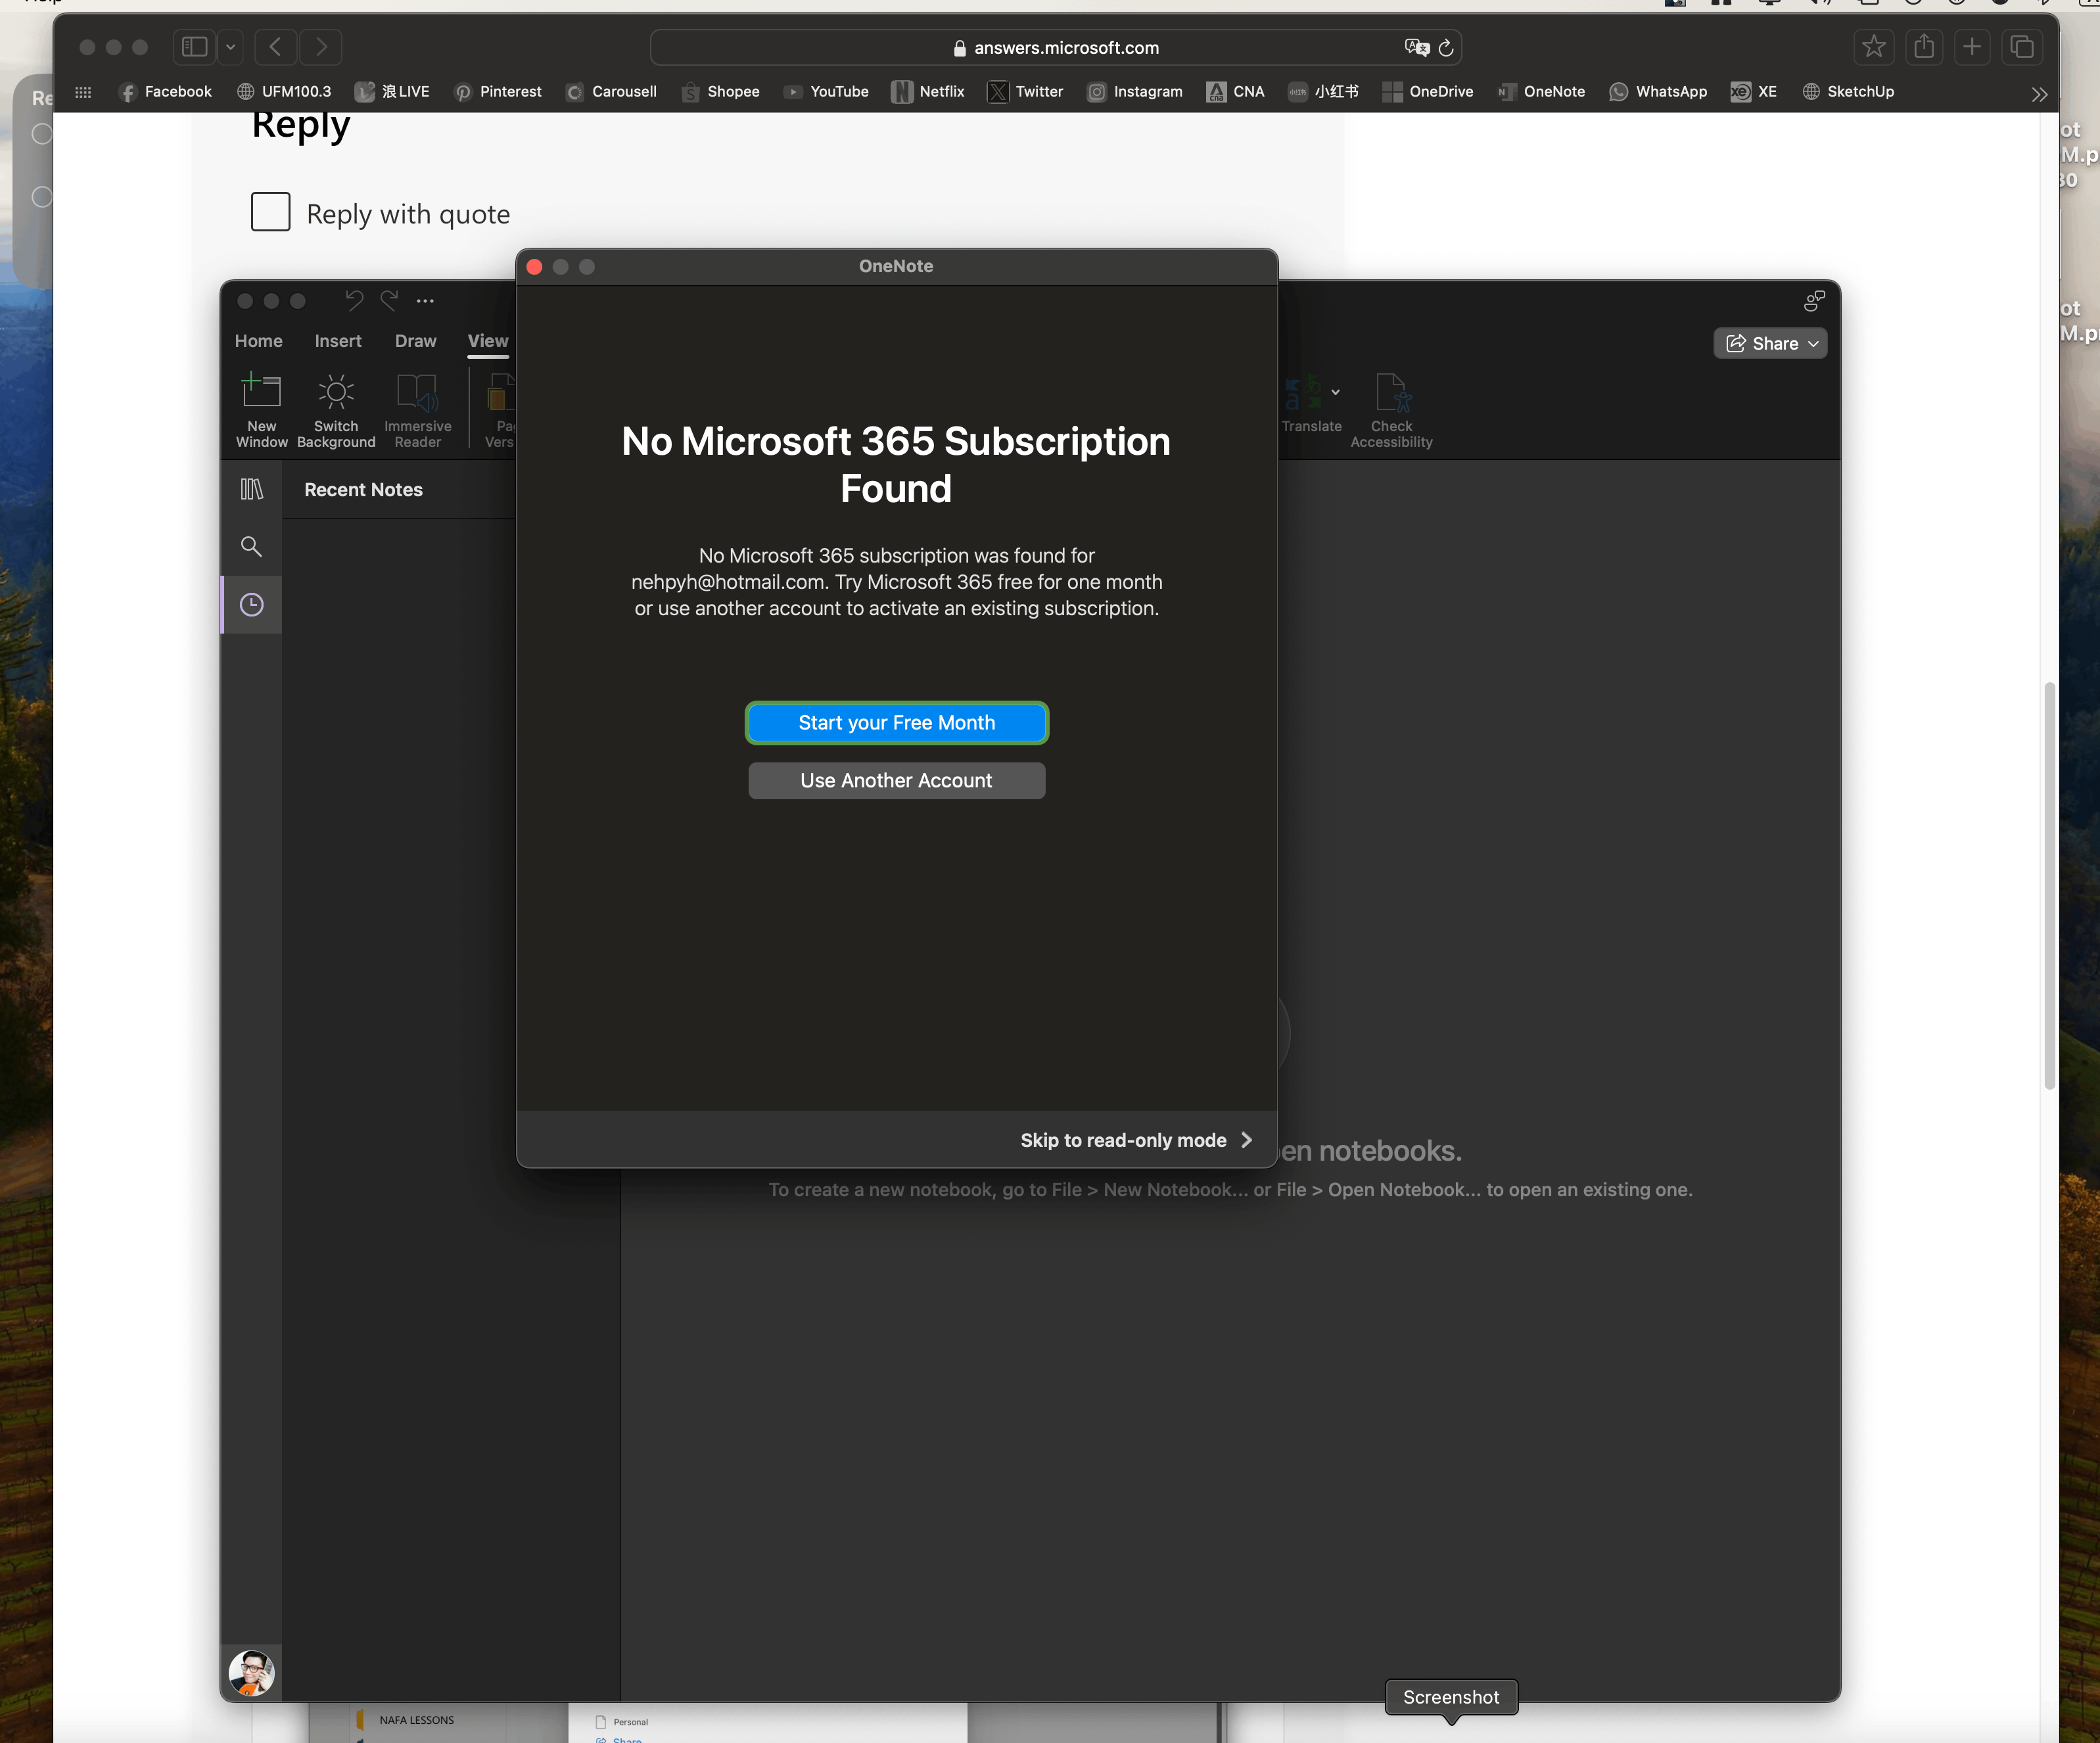Switch to the Insert ribbon tab
Screen dimensions: 2100x1743
[x=338, y=341]
